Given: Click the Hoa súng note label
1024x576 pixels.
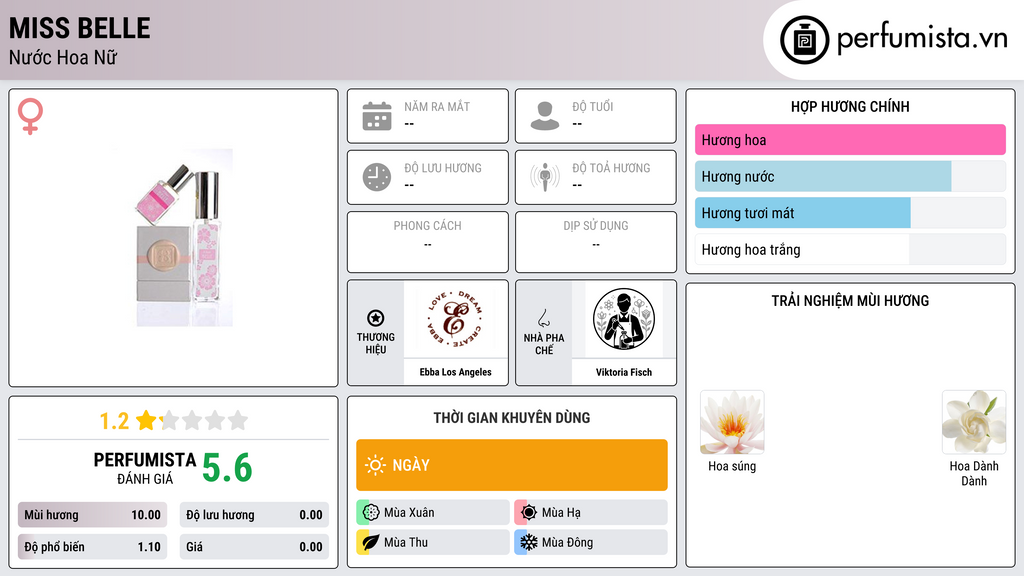Looking at the screenshot, I should tap(732, 466).
